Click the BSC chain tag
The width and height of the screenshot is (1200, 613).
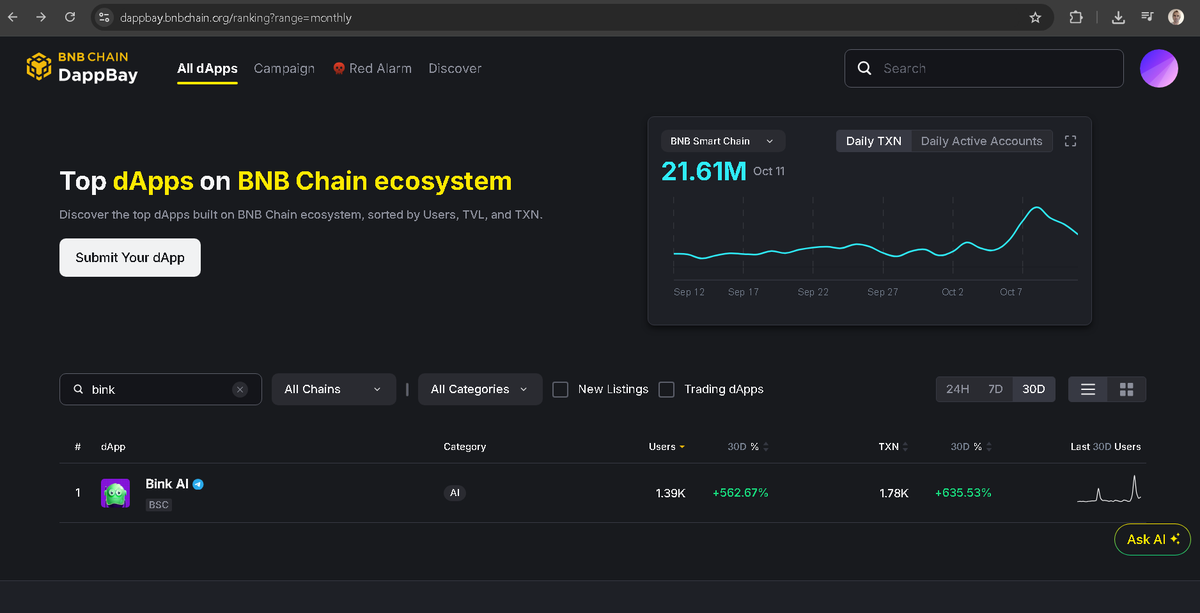pos(159,505)
